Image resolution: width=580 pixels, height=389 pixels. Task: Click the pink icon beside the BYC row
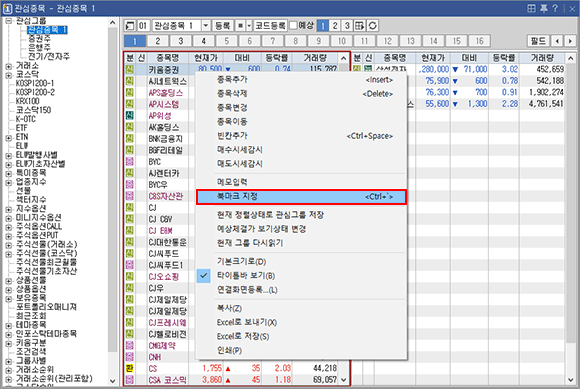click(129, 161)
